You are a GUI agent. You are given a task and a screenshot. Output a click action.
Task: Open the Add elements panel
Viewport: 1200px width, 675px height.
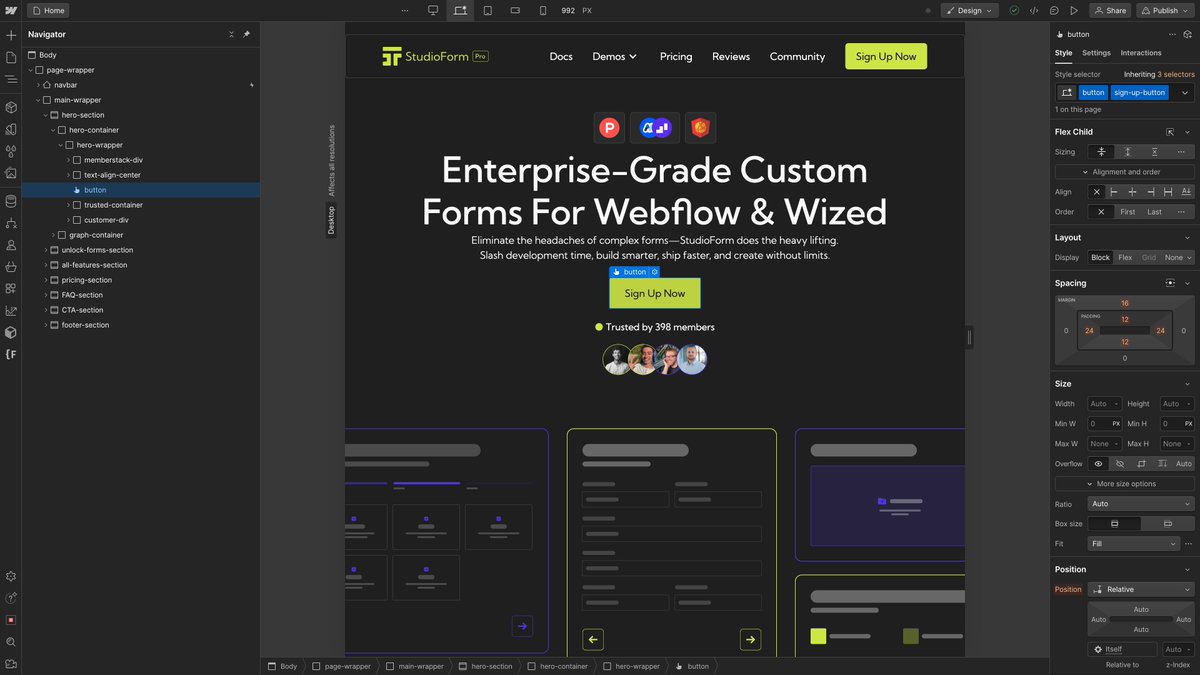(11, 35)
